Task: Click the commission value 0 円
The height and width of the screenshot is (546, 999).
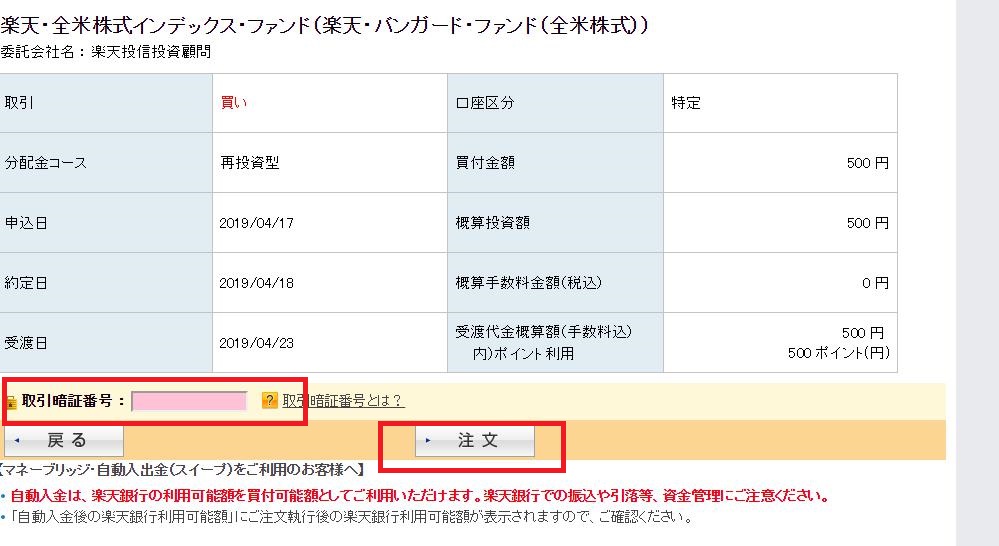Action: (875, 283)
